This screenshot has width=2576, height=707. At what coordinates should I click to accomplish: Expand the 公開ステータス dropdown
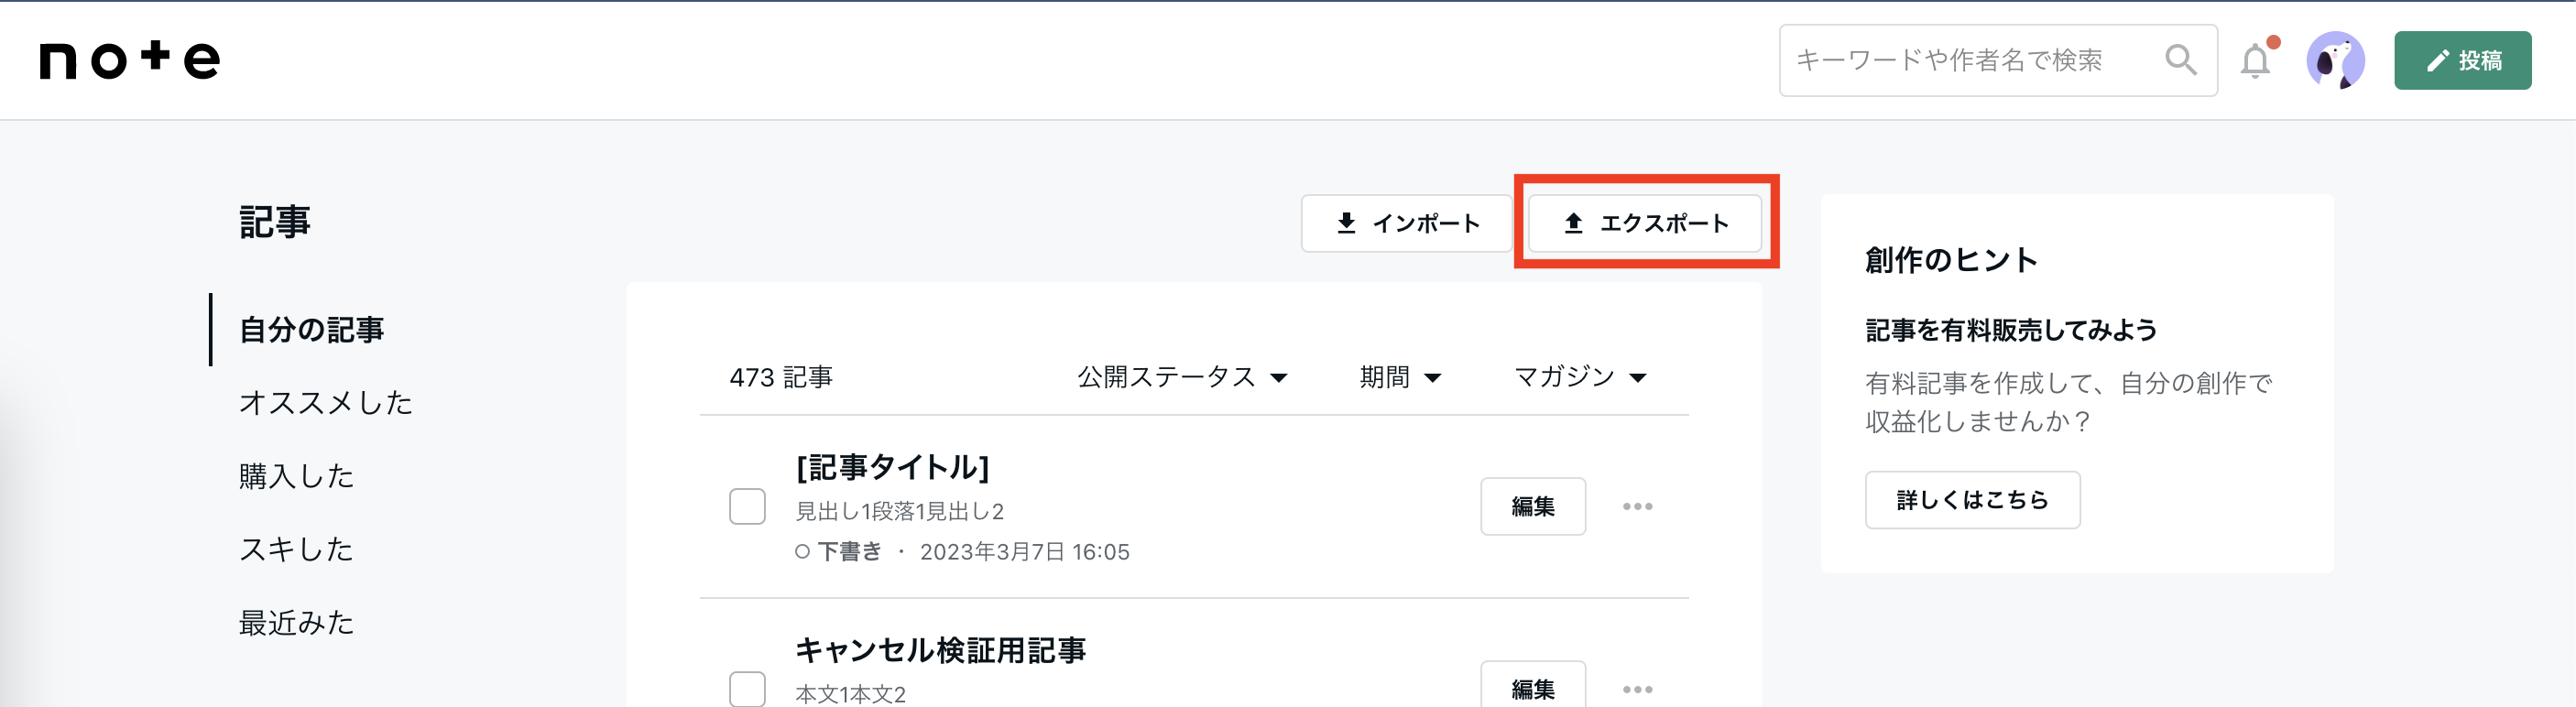[1182, 377]
